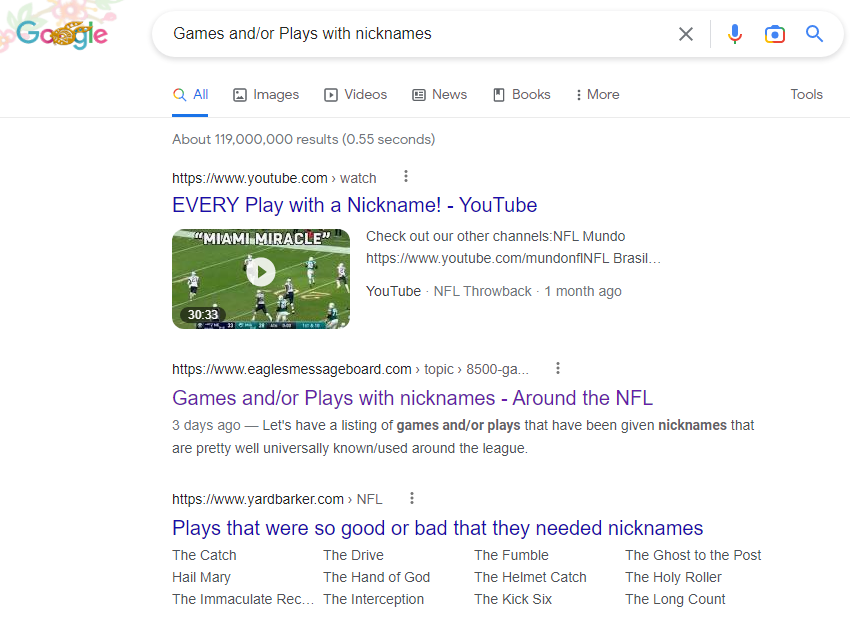The width and height of the screenshot is (850, 623).
Task: Switch to the Images tab
Action: [x=266, y=94]
